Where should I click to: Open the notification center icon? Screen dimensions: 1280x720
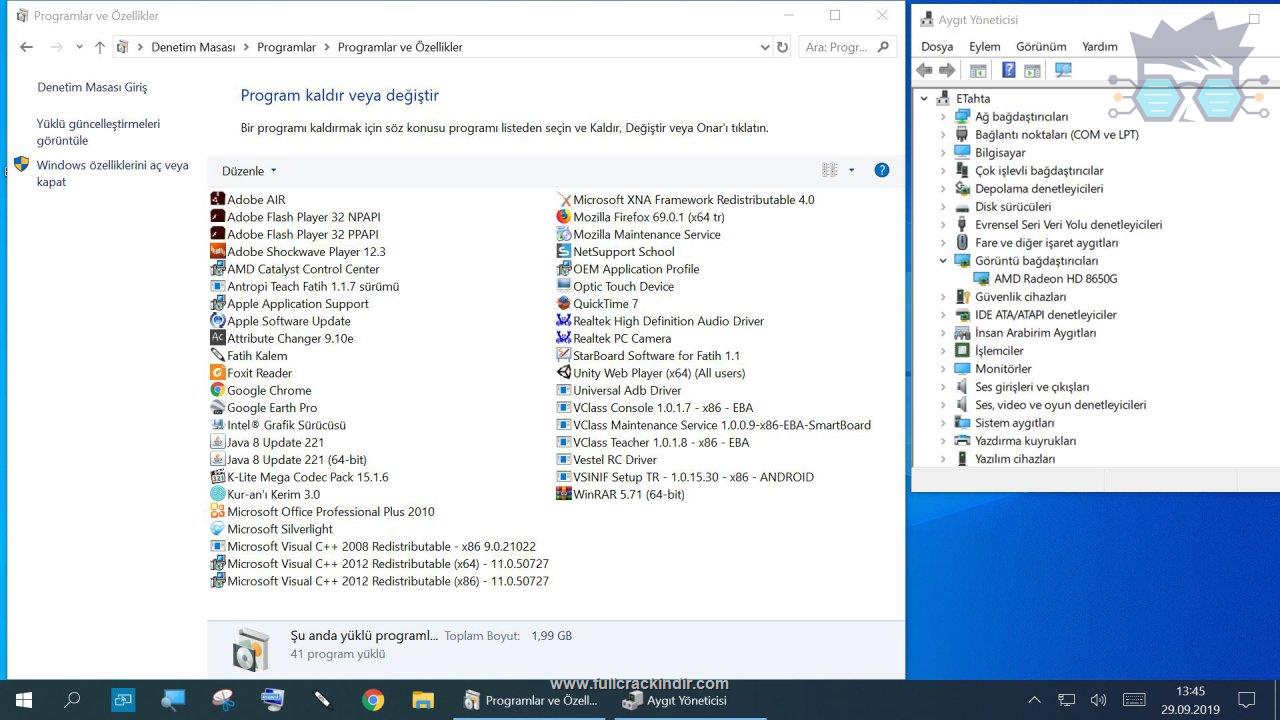(1246, 700)
